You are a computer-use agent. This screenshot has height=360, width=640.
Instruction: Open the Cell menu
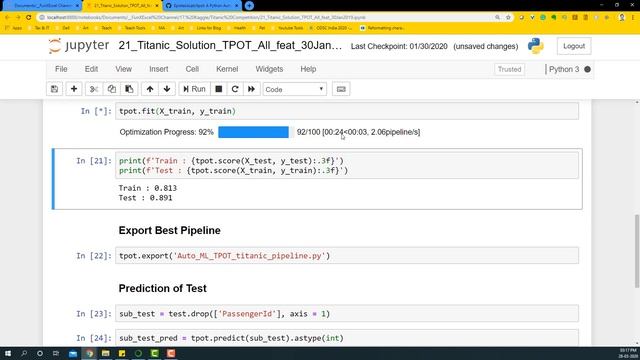pyautogui.click(x=192, y=69)
